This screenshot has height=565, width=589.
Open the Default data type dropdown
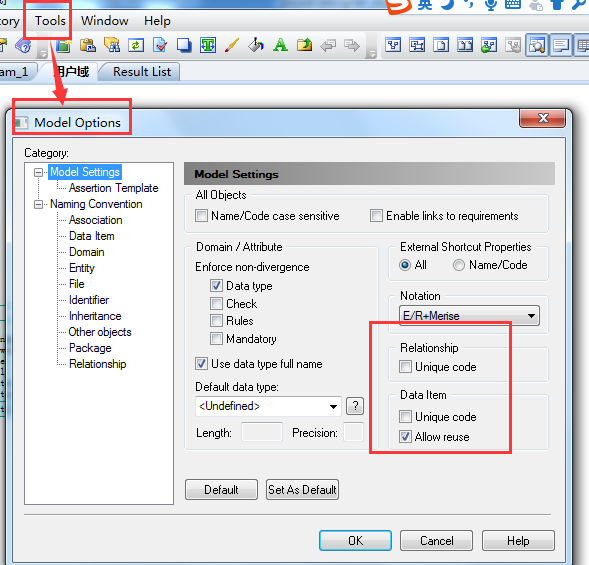coord(268,406)
